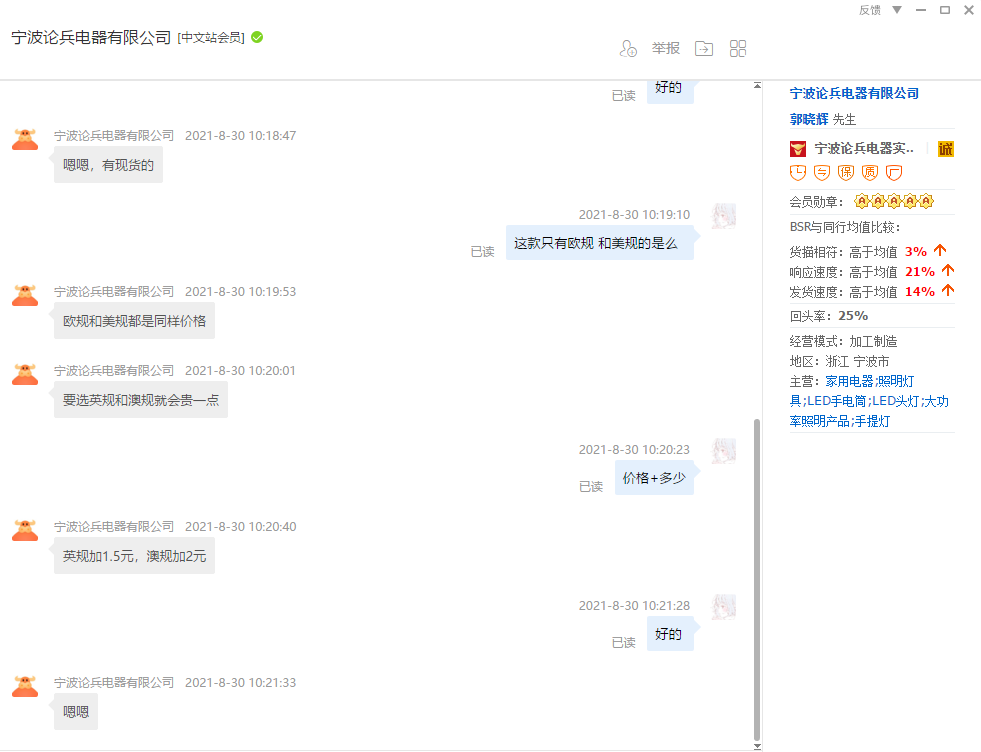Click the chat scrollbar down arrow
Screen dimensions: 981x752
click(x=757, y=746)
